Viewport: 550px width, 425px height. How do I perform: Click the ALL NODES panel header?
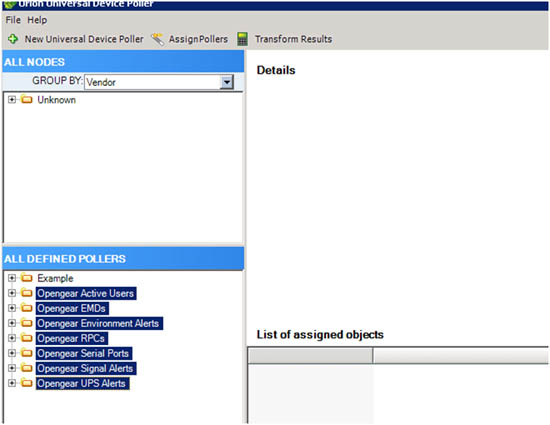click(x=123, y=61)
